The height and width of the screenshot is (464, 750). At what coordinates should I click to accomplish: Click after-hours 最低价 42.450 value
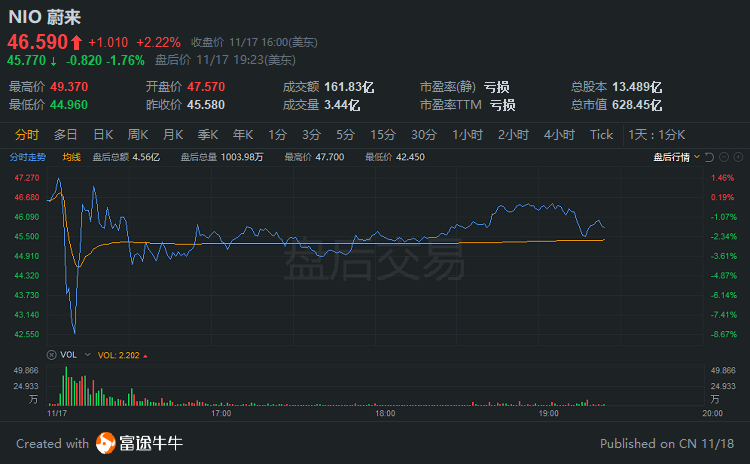pyautogui.click(x=410, y=157)
